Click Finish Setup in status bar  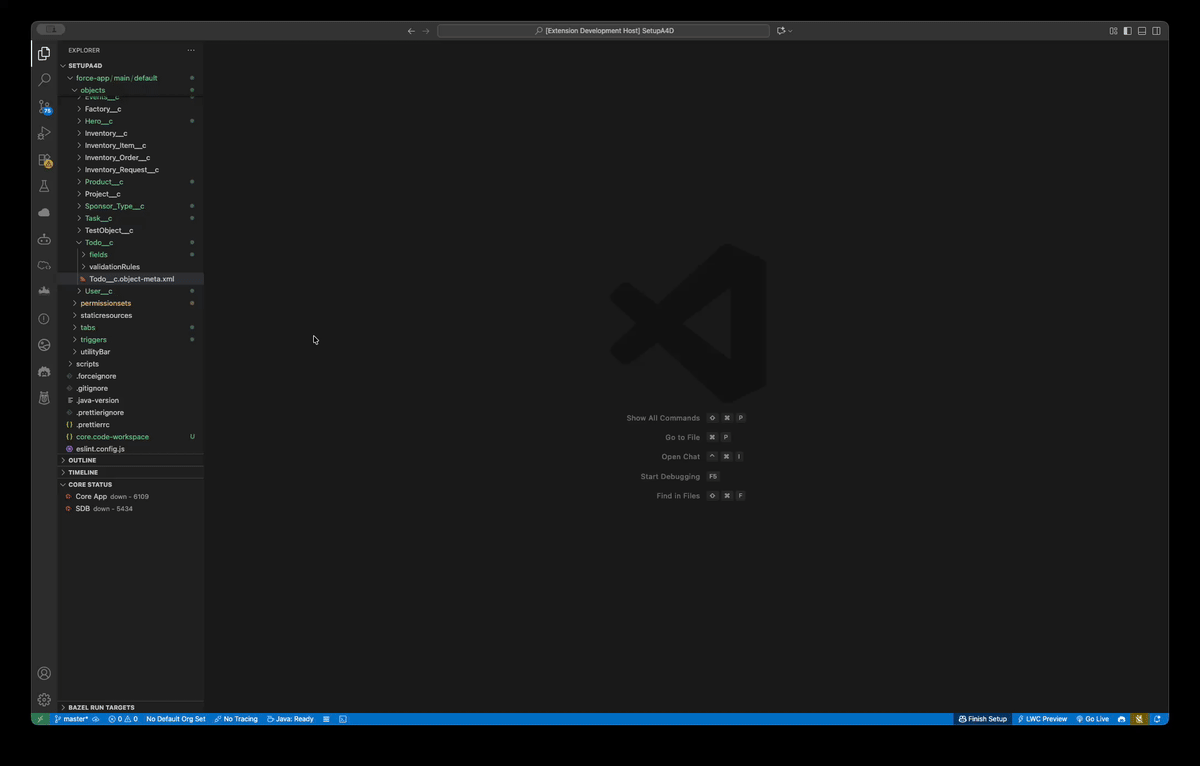[983, 719]
